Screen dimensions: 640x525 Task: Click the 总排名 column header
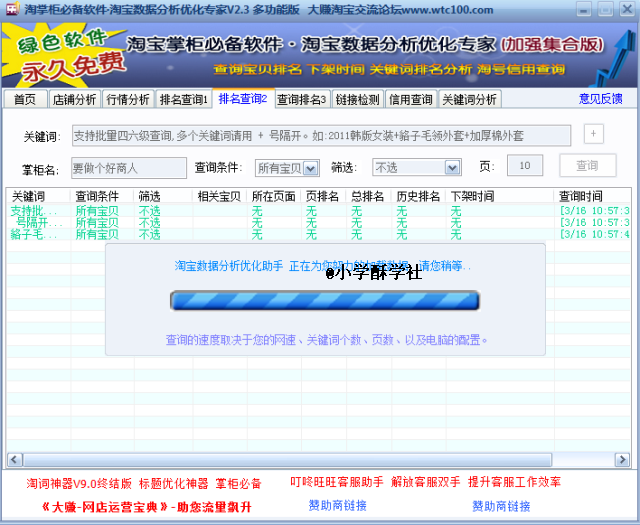pos(369,196)
